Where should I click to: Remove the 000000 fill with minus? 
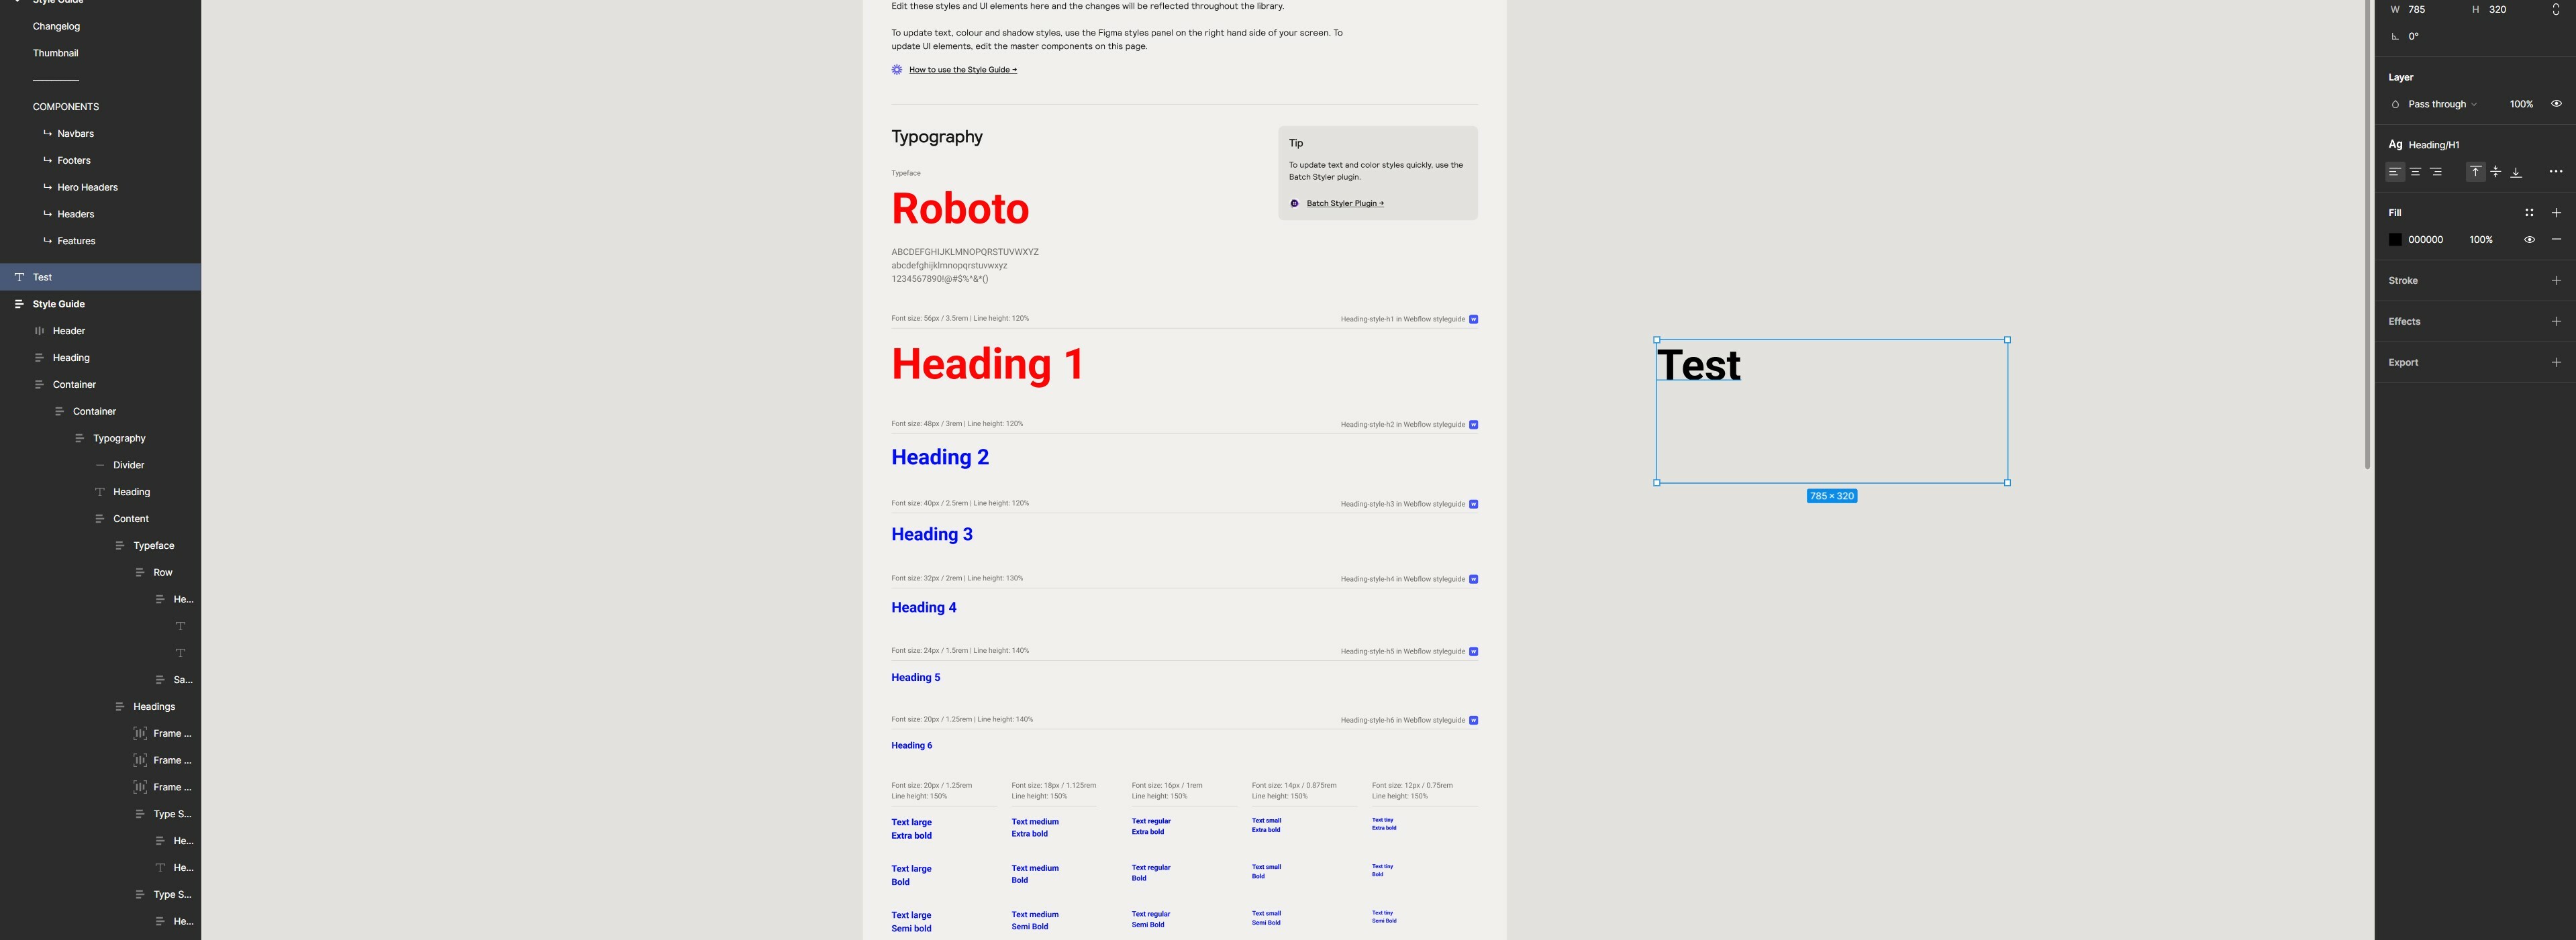click(x=2556, y=240)
